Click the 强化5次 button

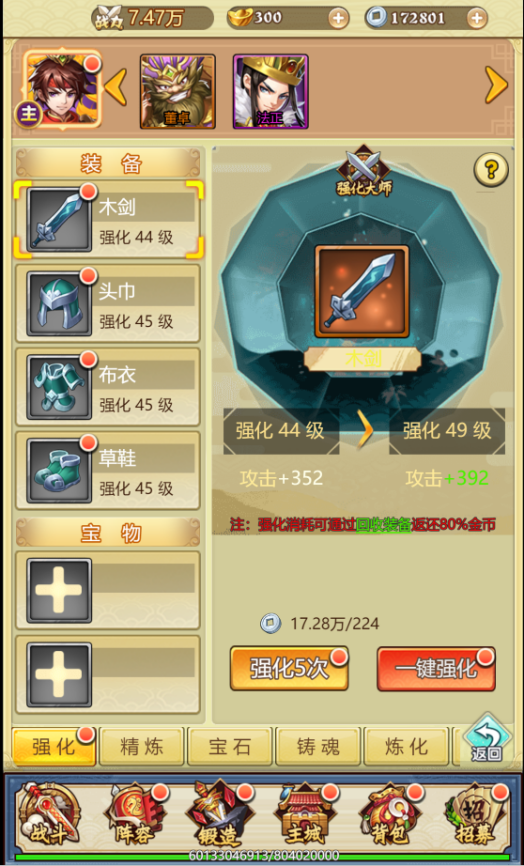(289, 669)
